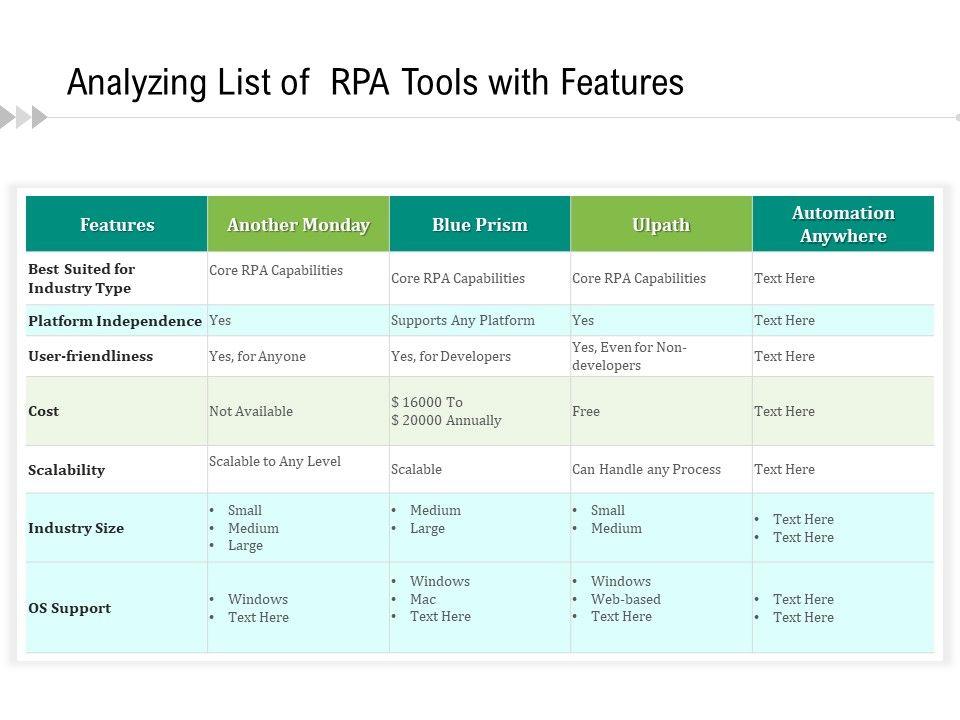Select the 'UIpath' green header cell
960x720 pixels.
point(661,224)
